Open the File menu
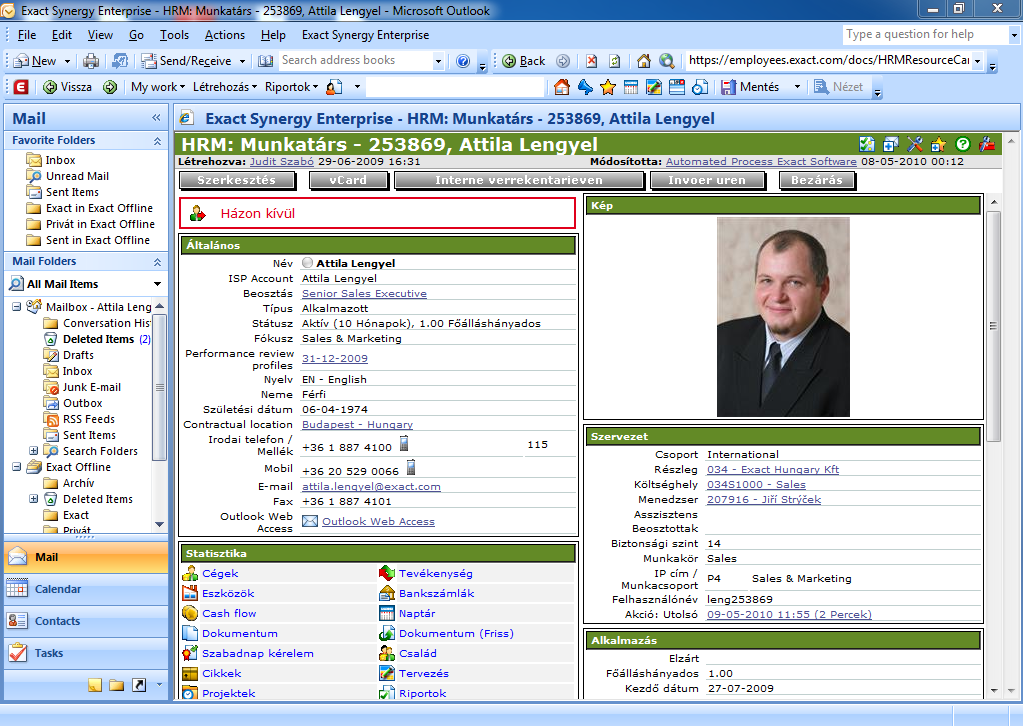1023x726 pixels. click(27, 35)
